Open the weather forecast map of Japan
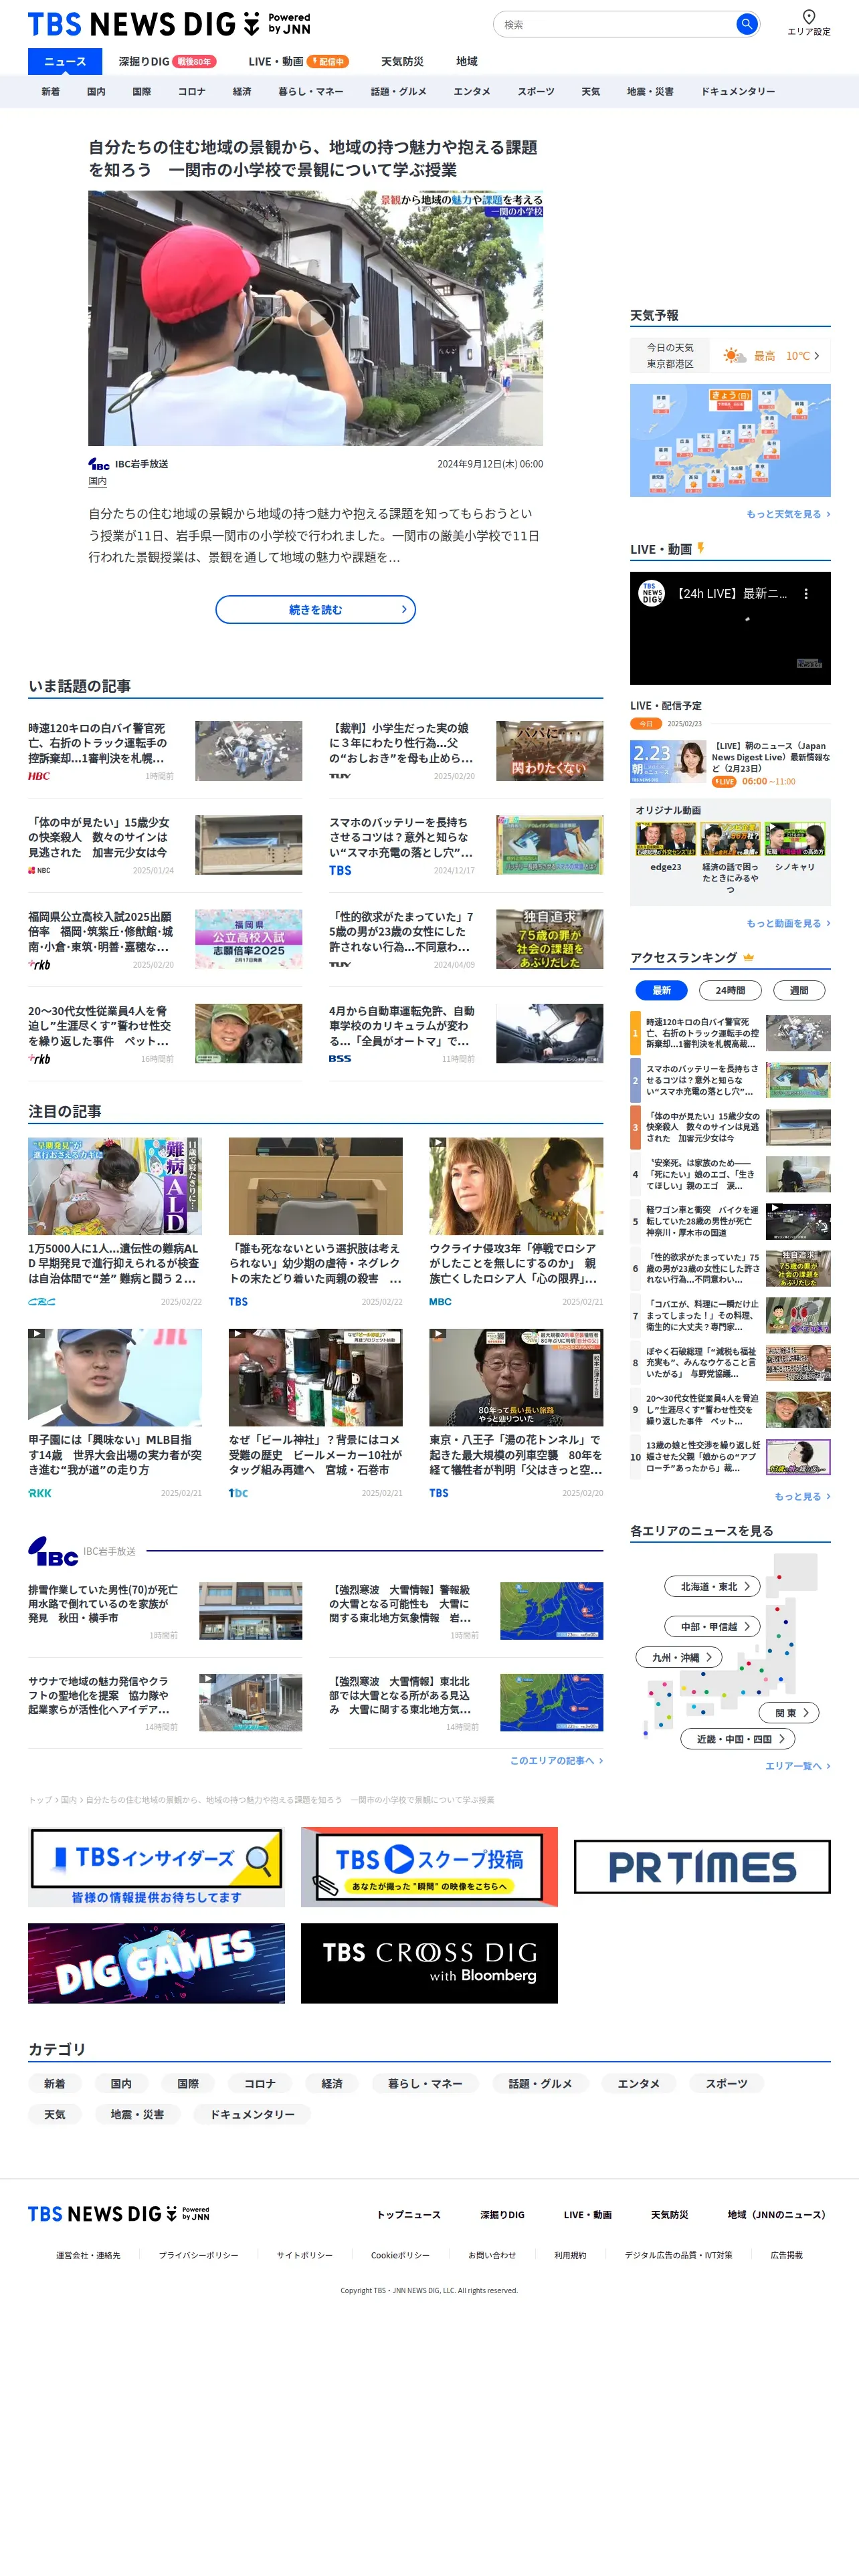This screenshot has height=2576, width=859. tap(730, 440)
